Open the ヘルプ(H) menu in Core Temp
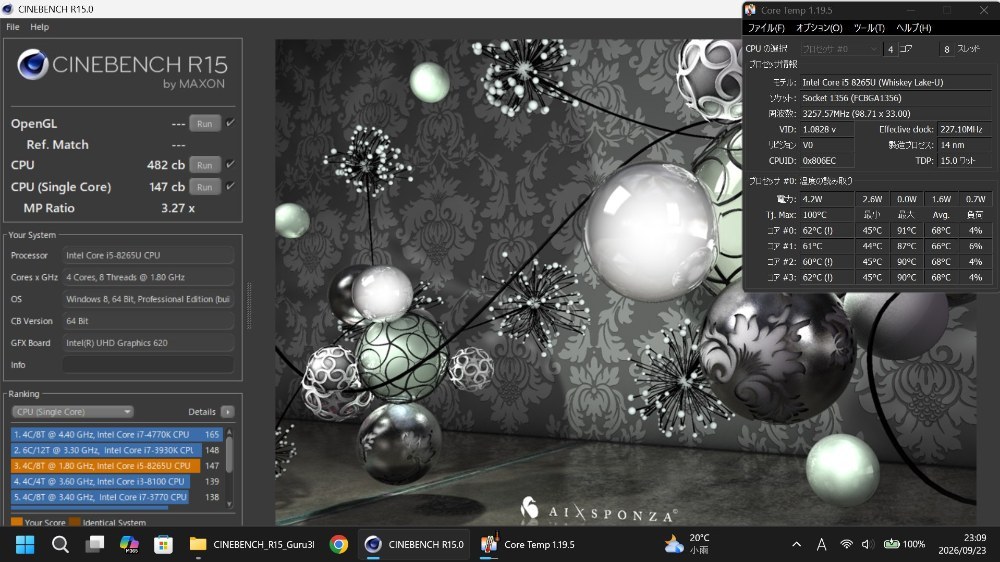The image size is (1000, 562). 913,28
